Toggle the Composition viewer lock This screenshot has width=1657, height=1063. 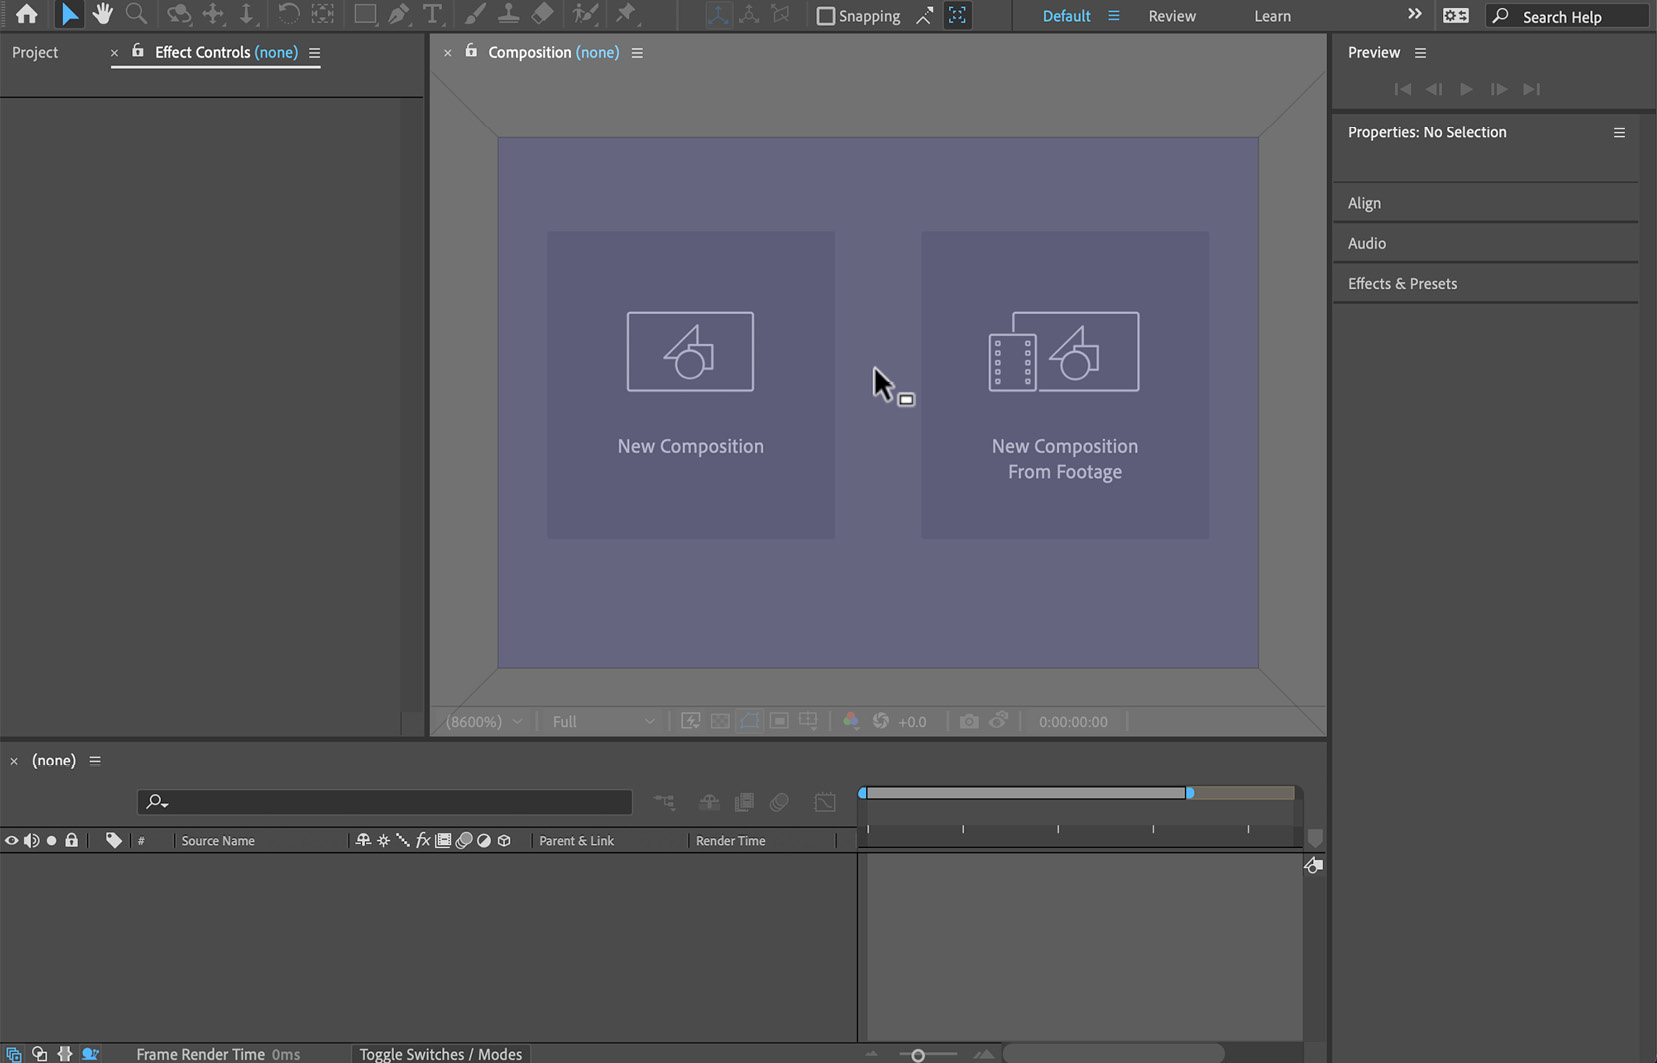(471, 51)
